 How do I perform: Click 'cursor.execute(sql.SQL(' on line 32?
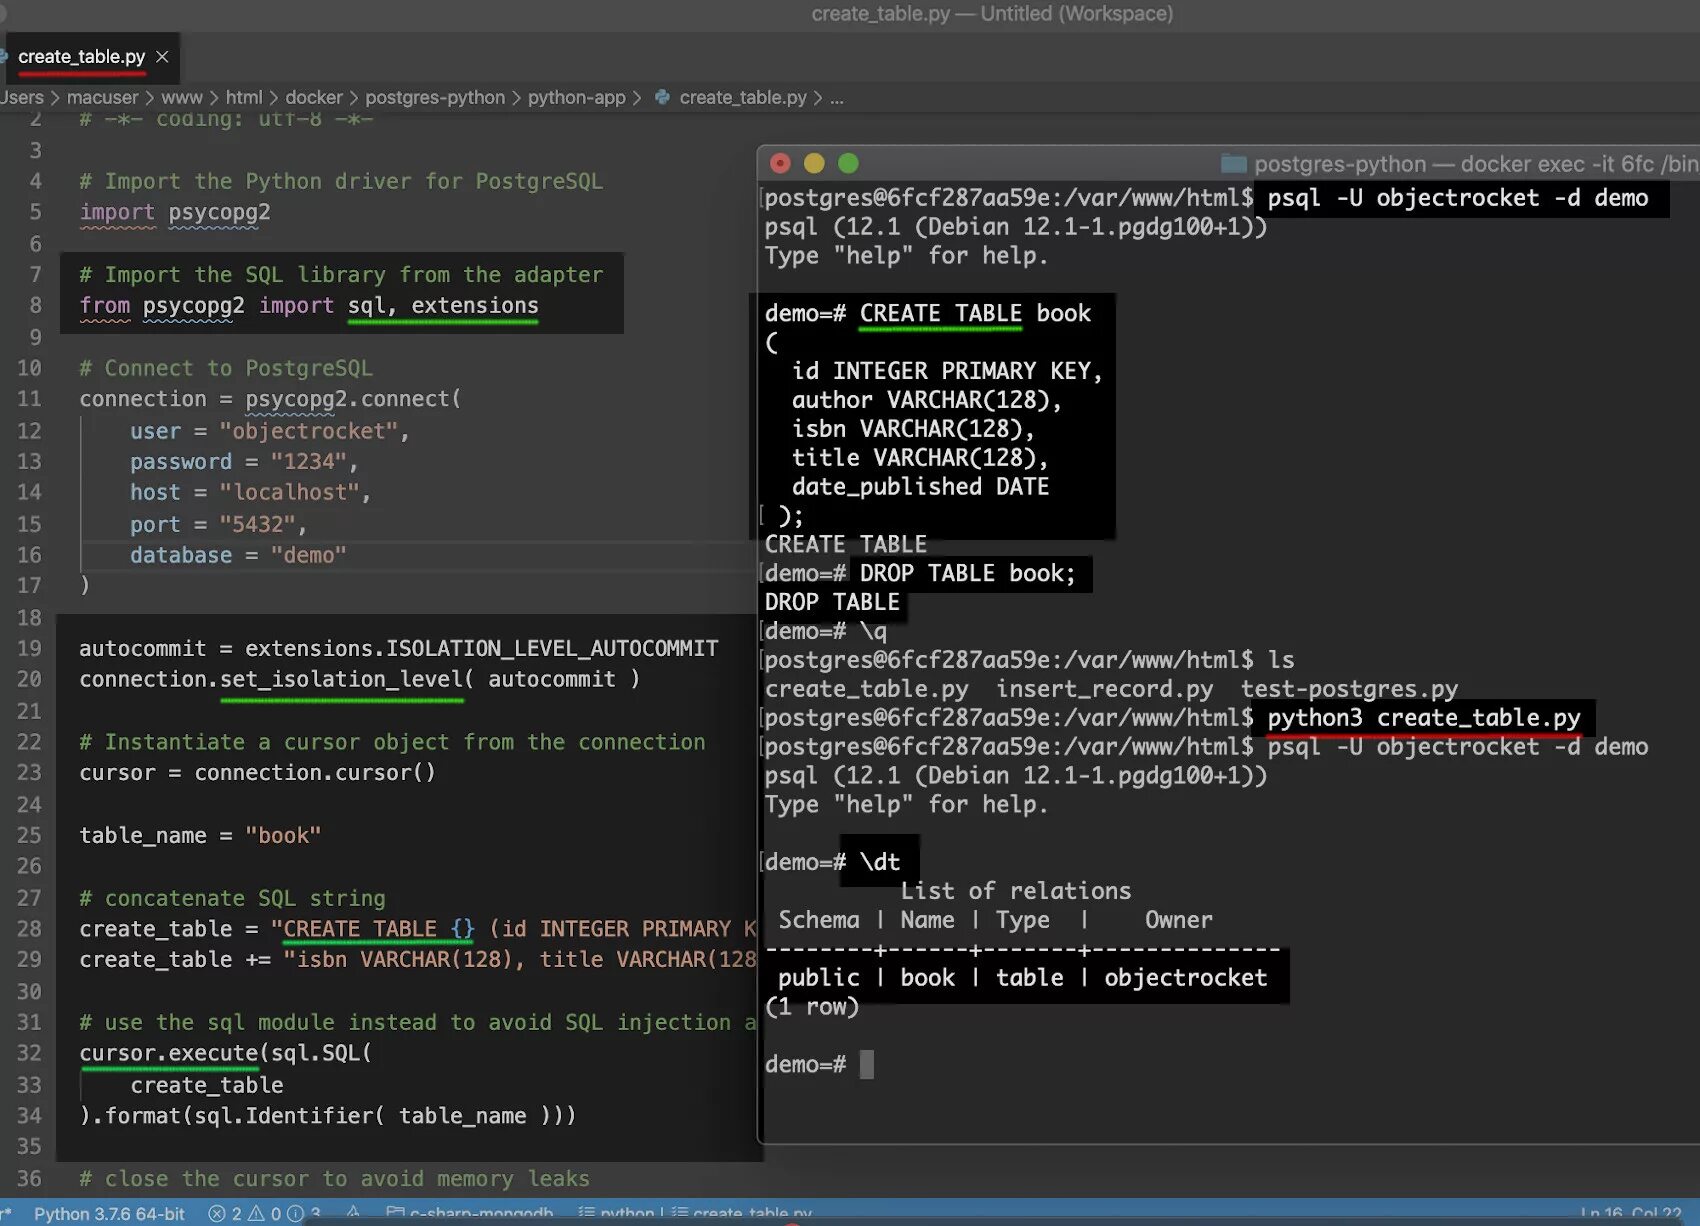(225, 1054)
